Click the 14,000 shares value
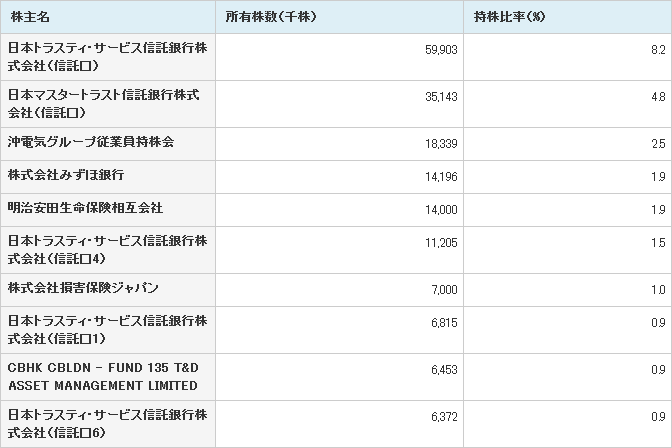Screen dimensions: 672x448 [x=441, y=210]
